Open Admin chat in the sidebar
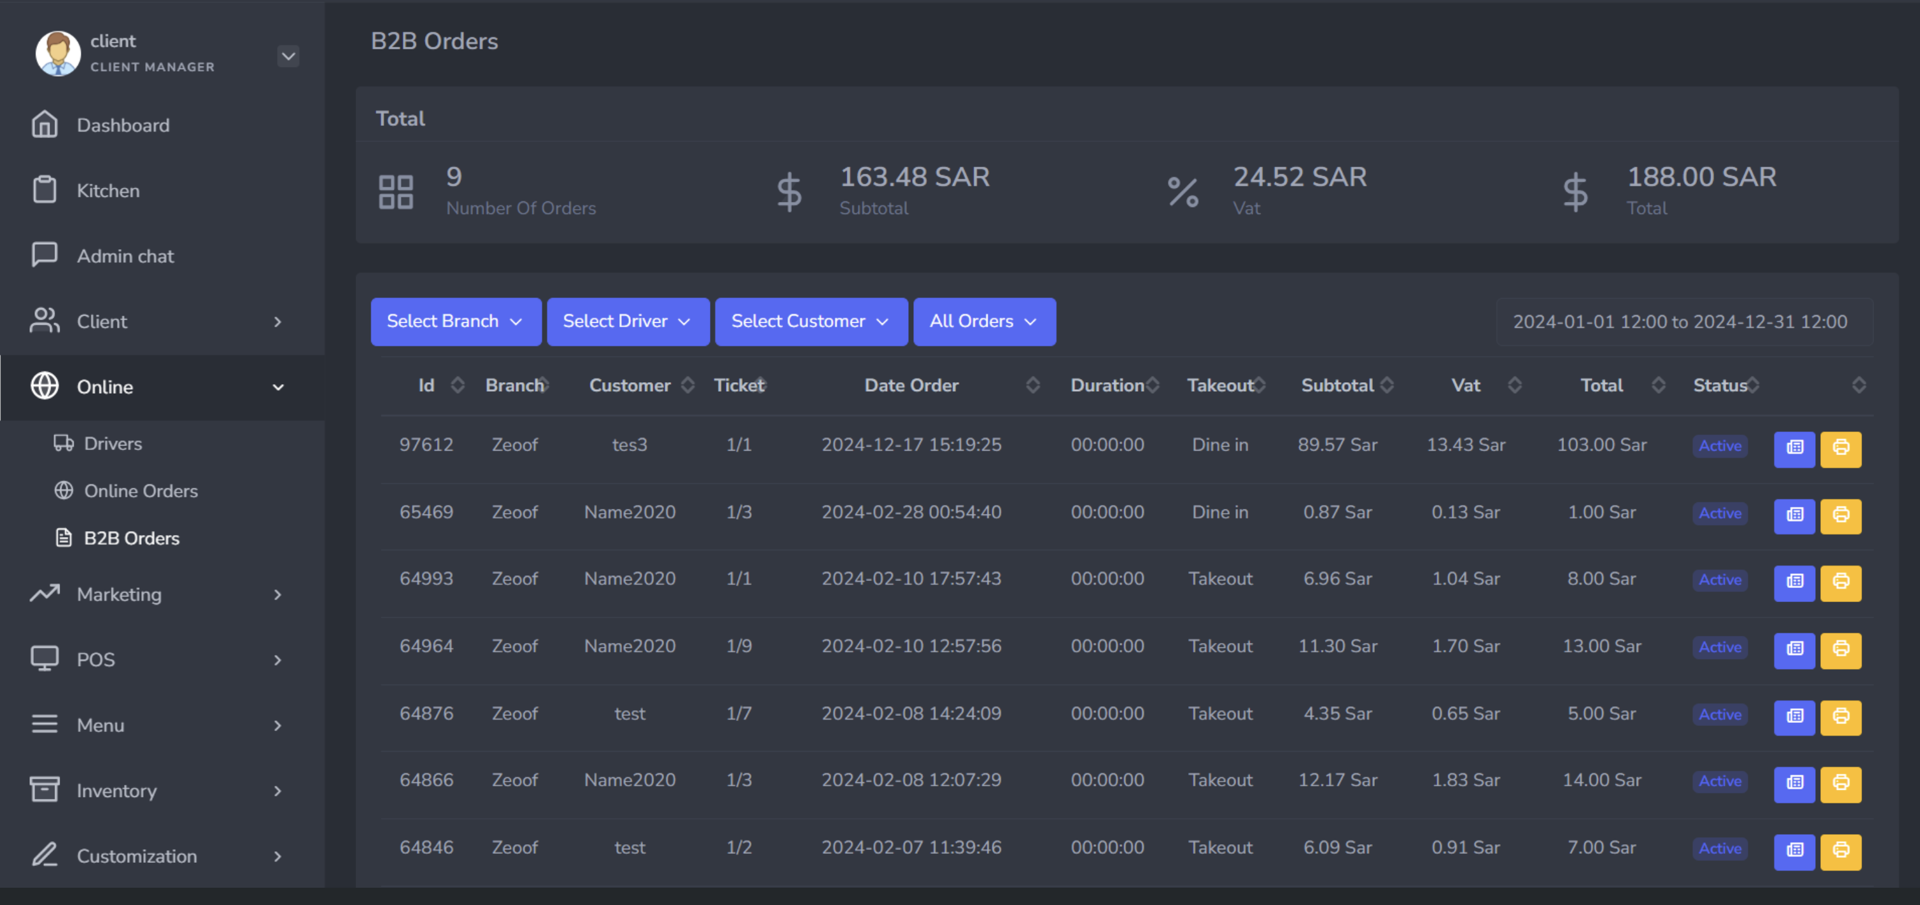 point(162,256)
